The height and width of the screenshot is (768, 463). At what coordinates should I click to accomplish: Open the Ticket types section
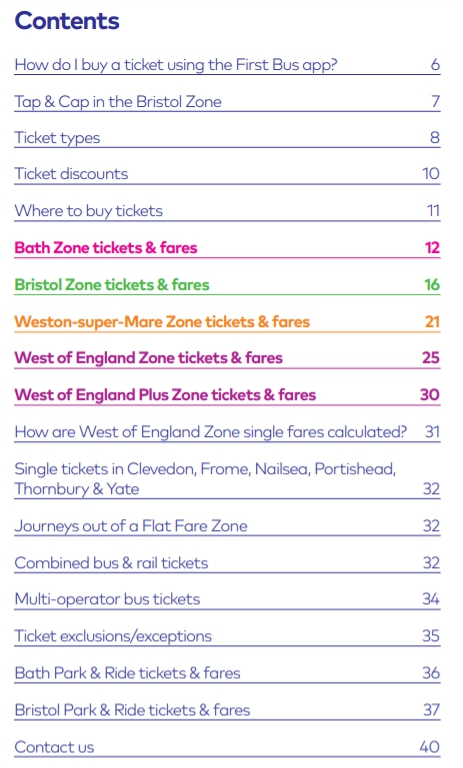[x=227, y=138]
